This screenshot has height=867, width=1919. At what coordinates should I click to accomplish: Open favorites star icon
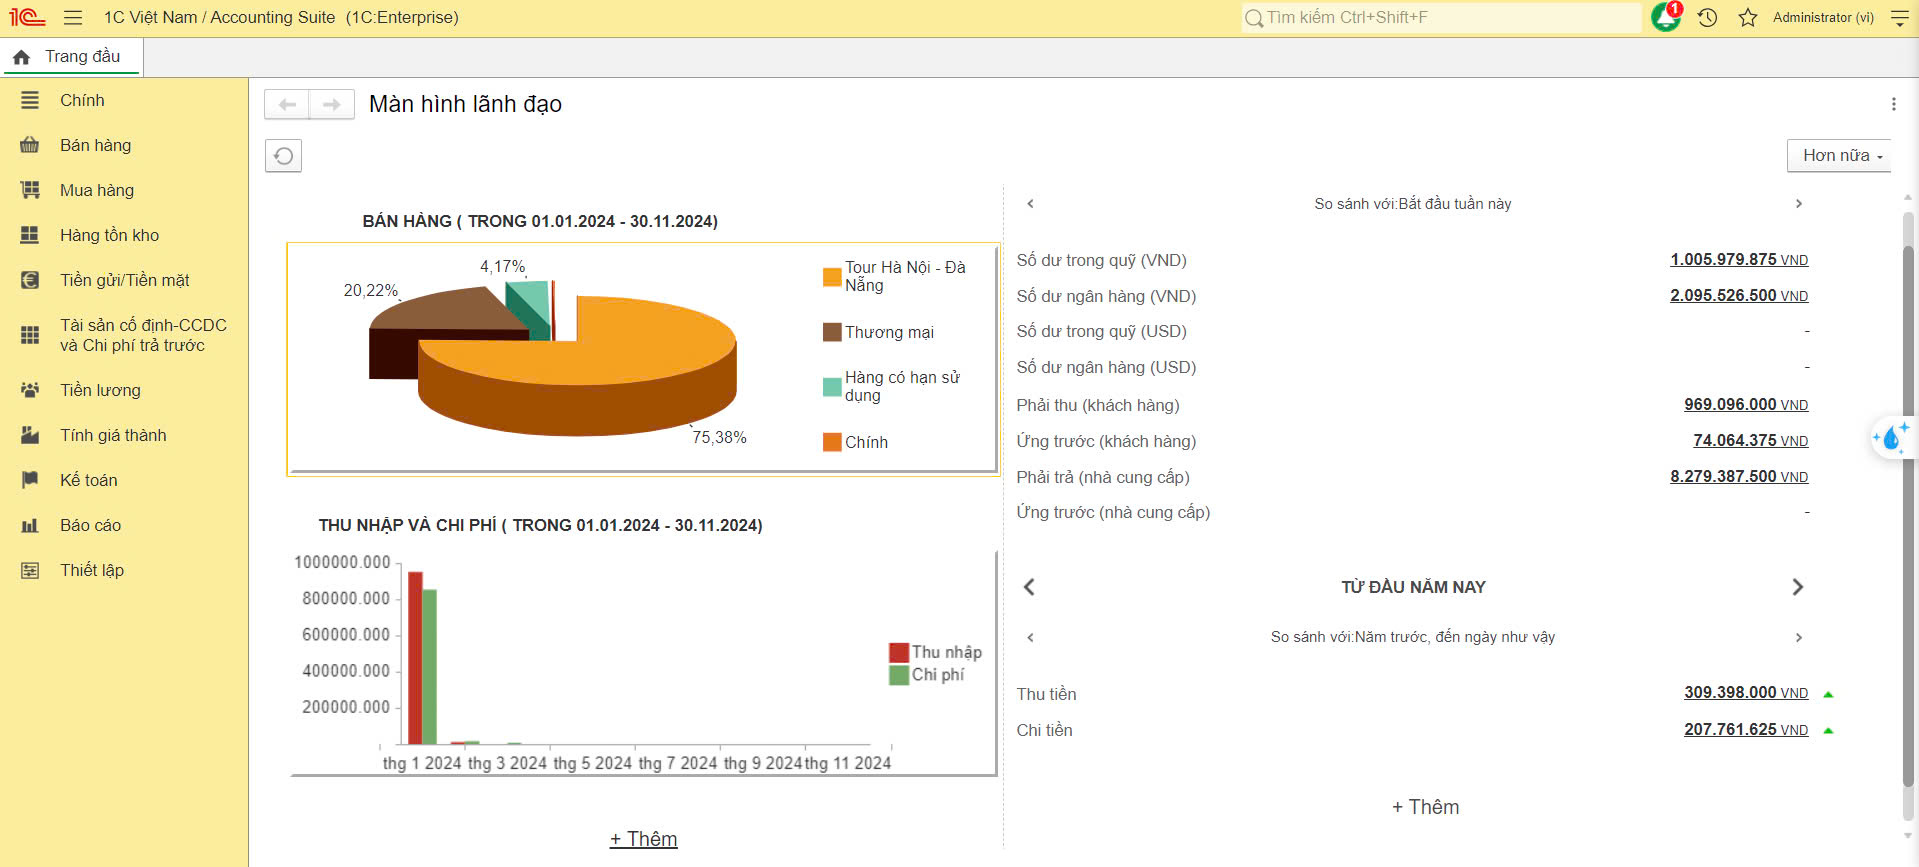(x=1747, y=18)
